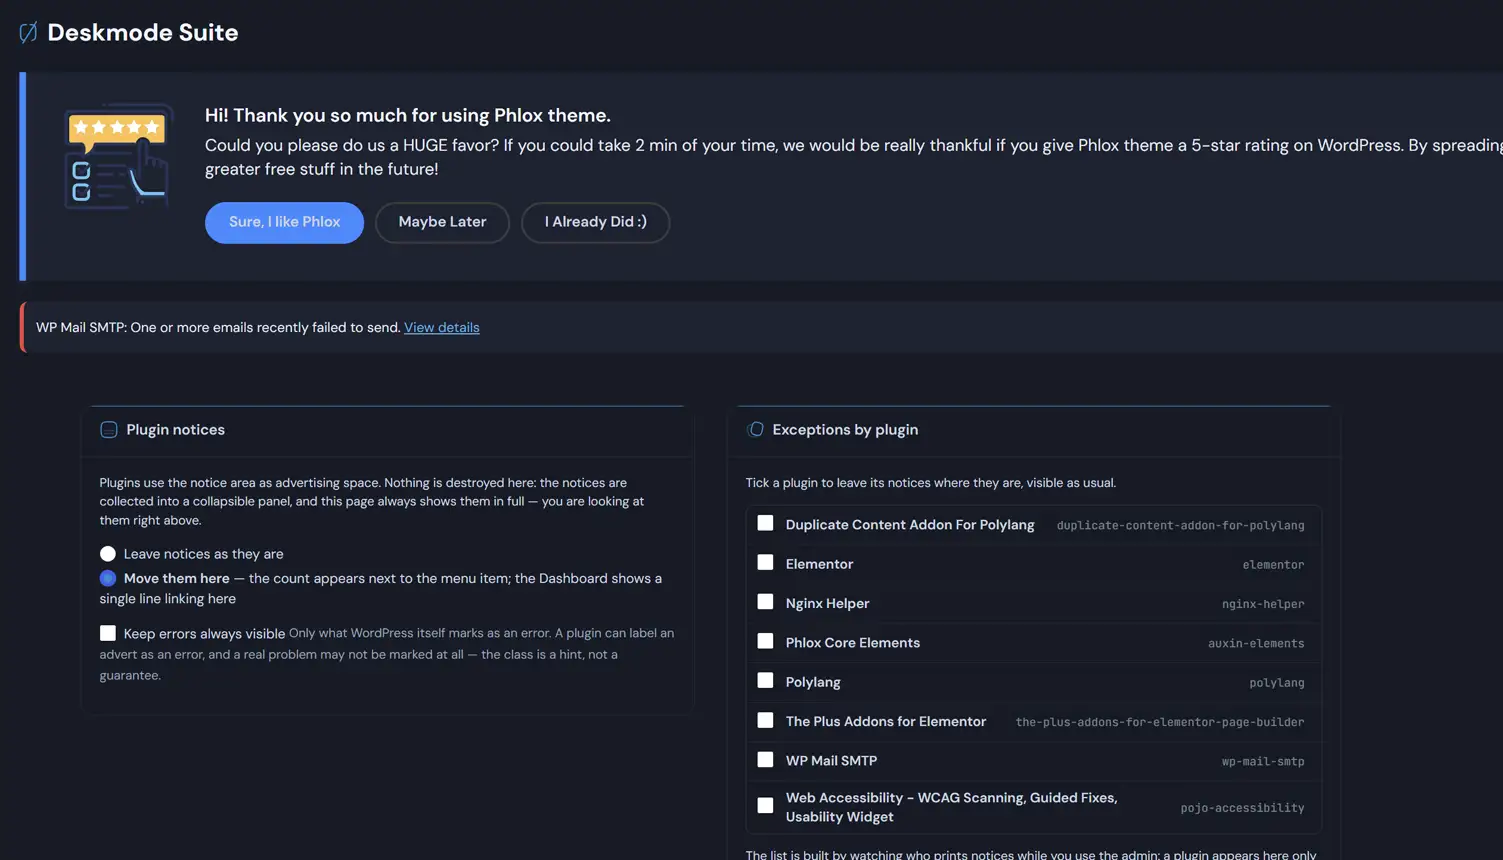
Task: Click the 'Nginx Helper' plugin name
Action: click(x=827, y=604)
